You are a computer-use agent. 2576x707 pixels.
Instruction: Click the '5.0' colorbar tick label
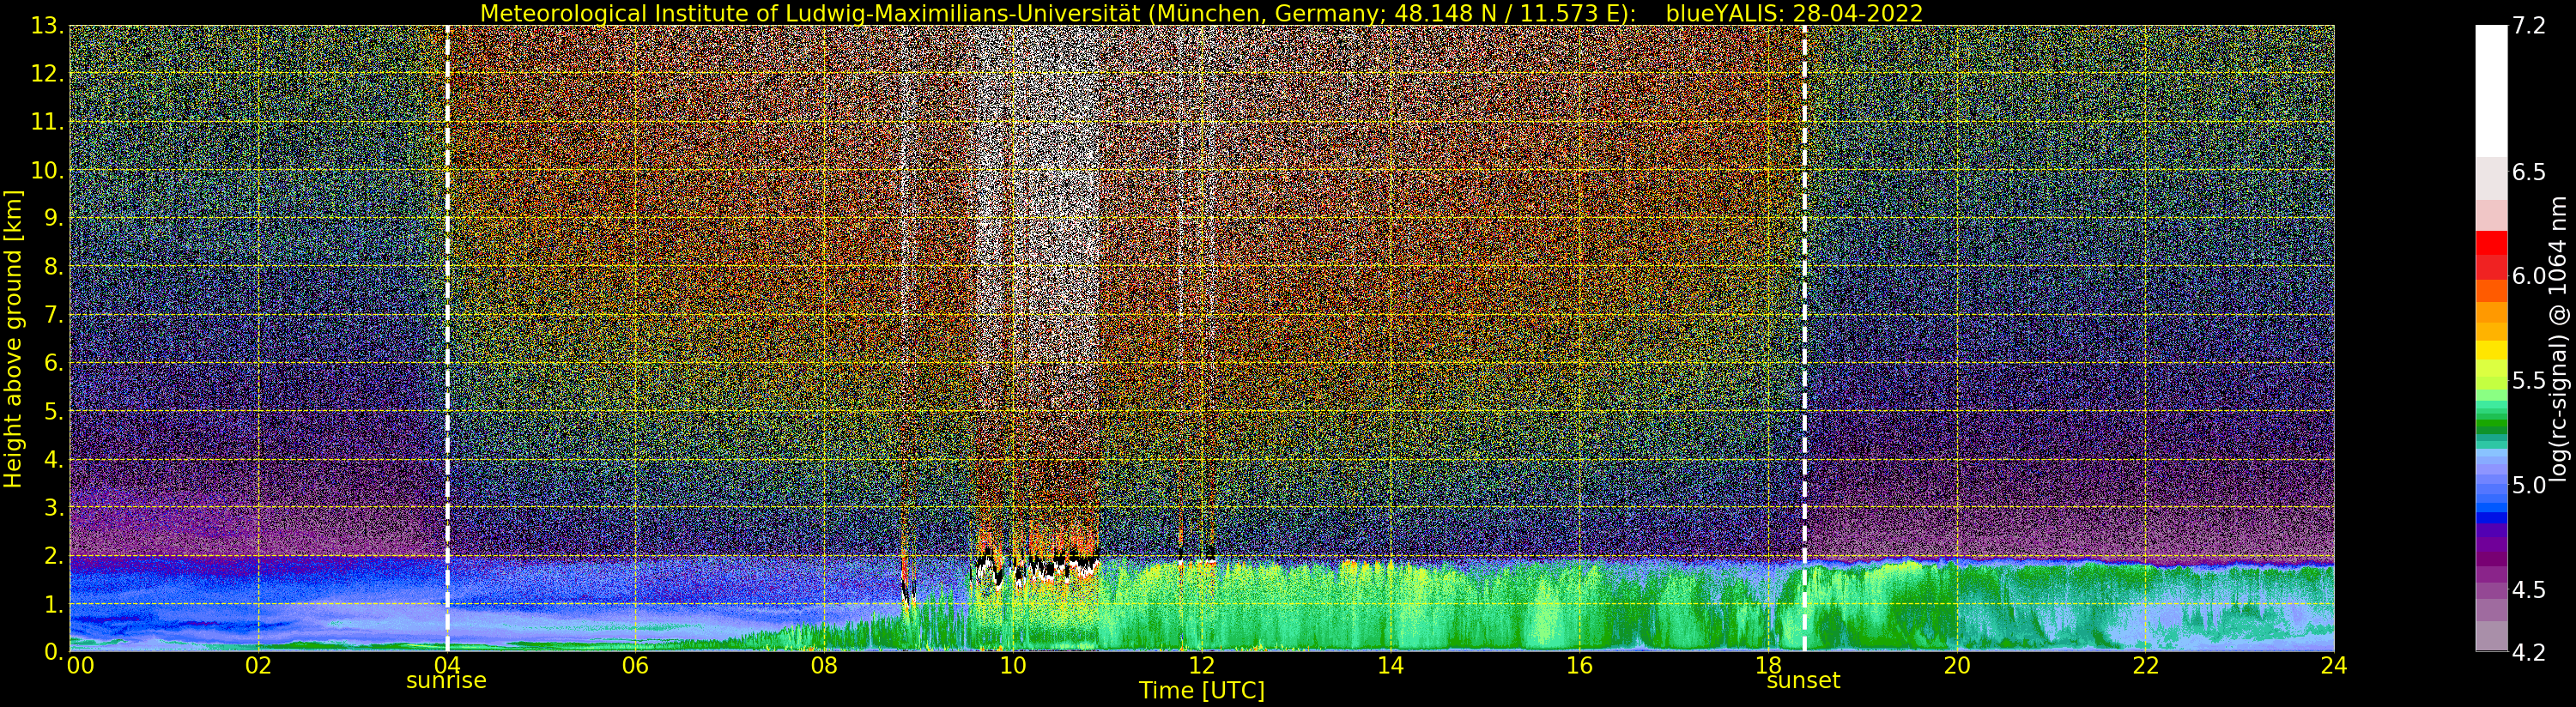pos(2529,485)
